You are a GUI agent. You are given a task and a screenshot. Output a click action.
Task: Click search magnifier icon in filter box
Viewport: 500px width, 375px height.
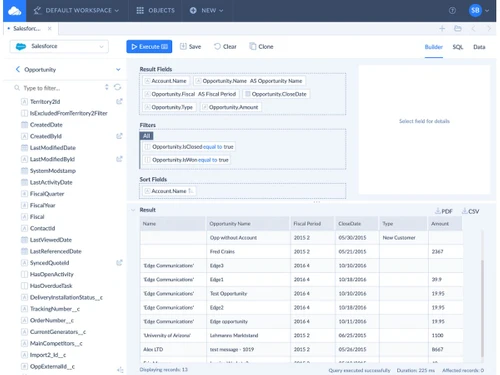[17, 88]
